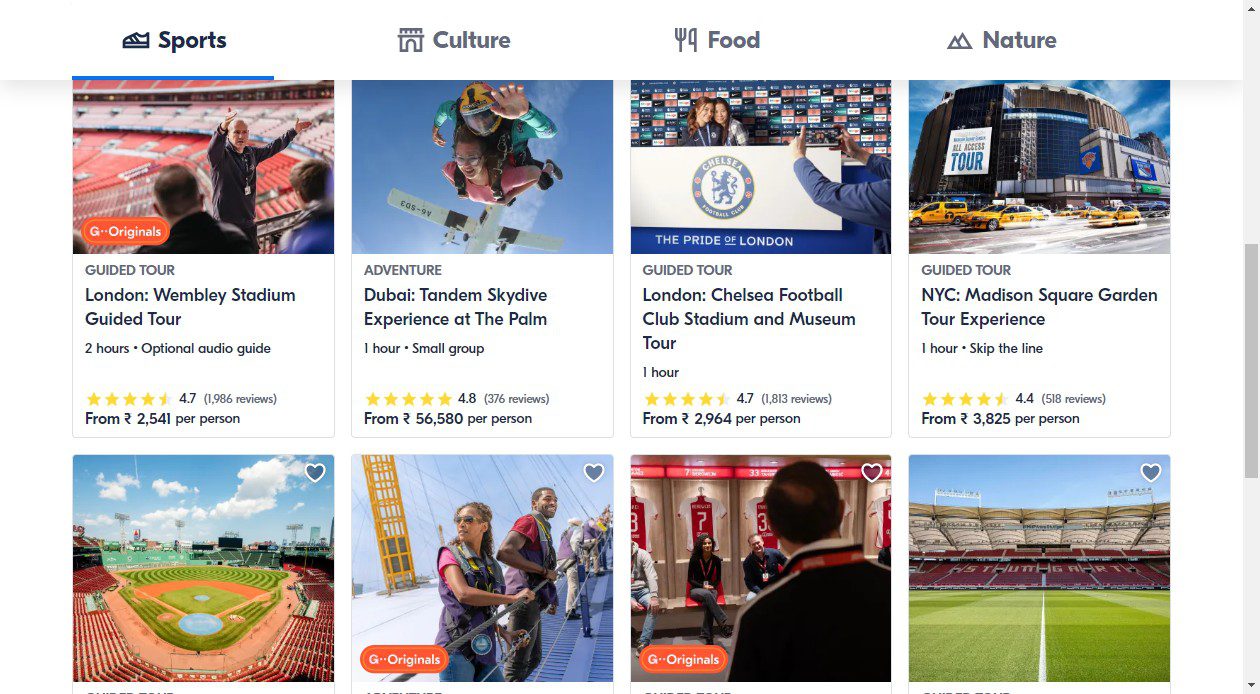The image size is (1260, 694).
Task: Click the star rating on Dubai skydive card
Action: tap(409, 399)
